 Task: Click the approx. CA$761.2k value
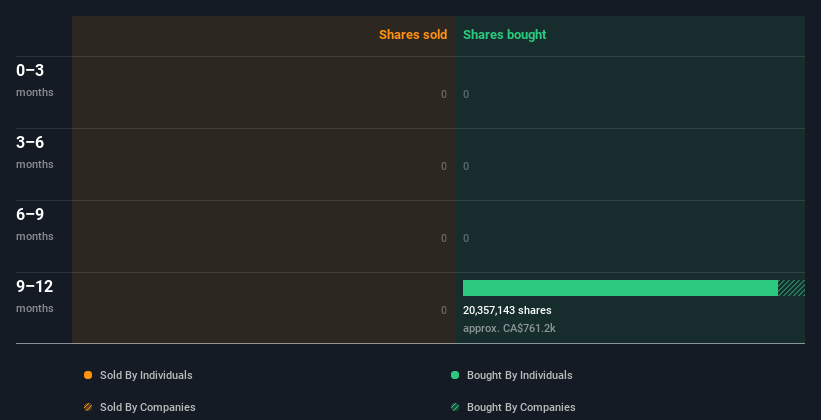(509, 328)
